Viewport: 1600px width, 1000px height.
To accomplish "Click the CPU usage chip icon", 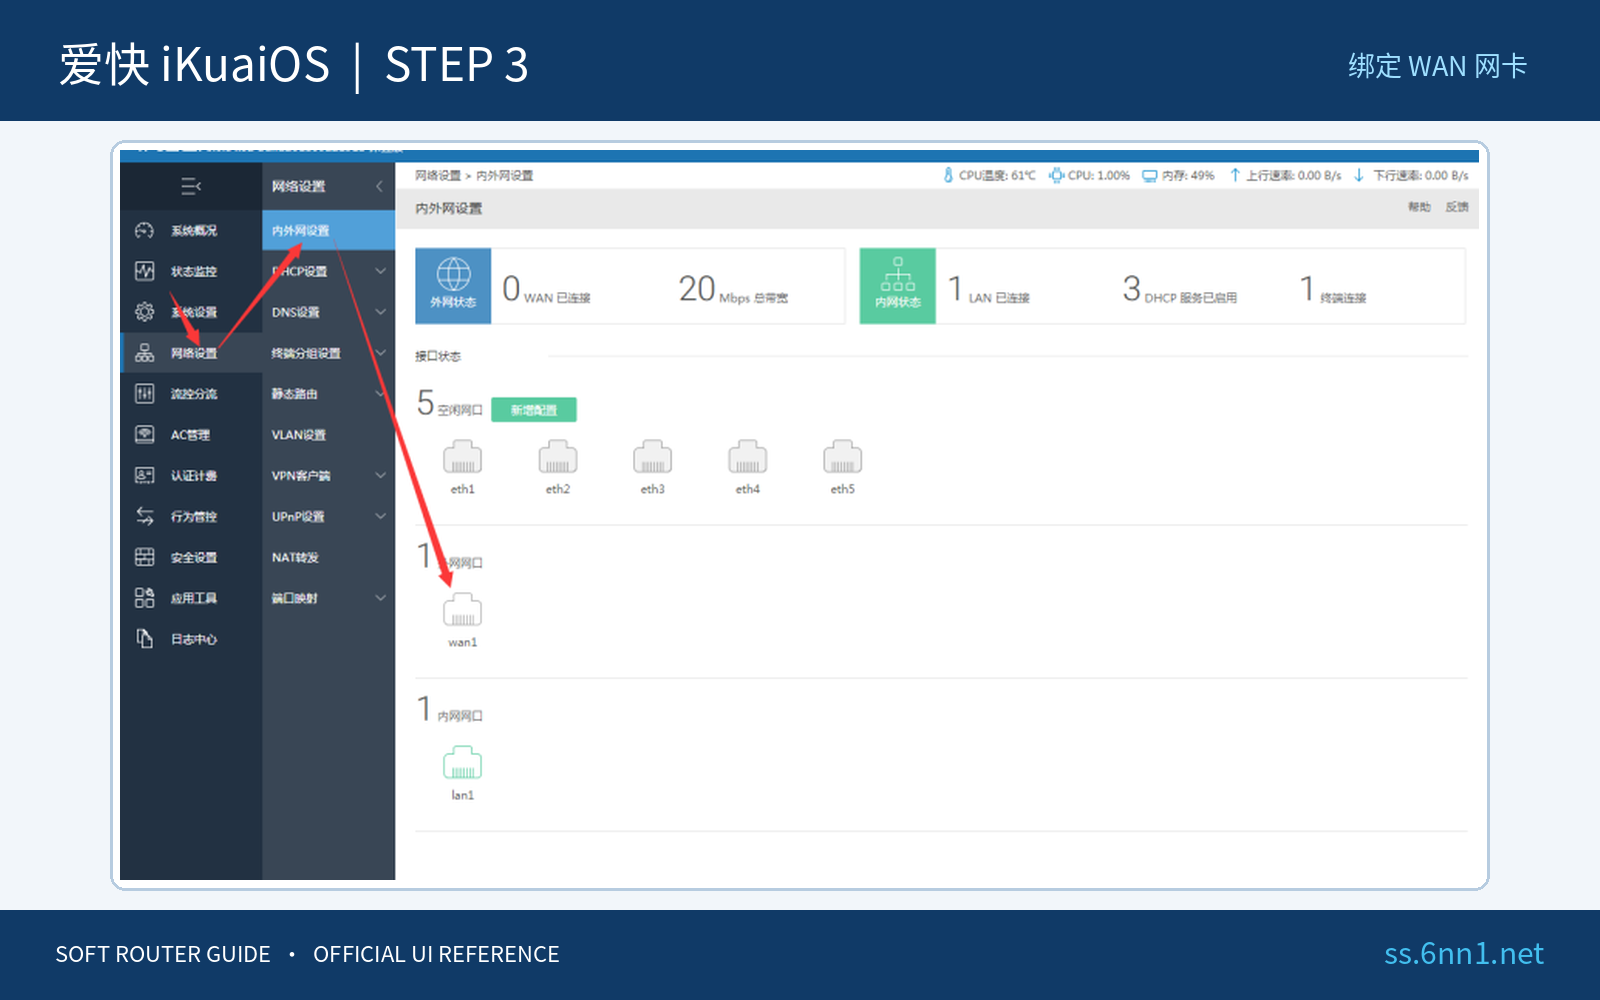I will tap(1056, 176).
